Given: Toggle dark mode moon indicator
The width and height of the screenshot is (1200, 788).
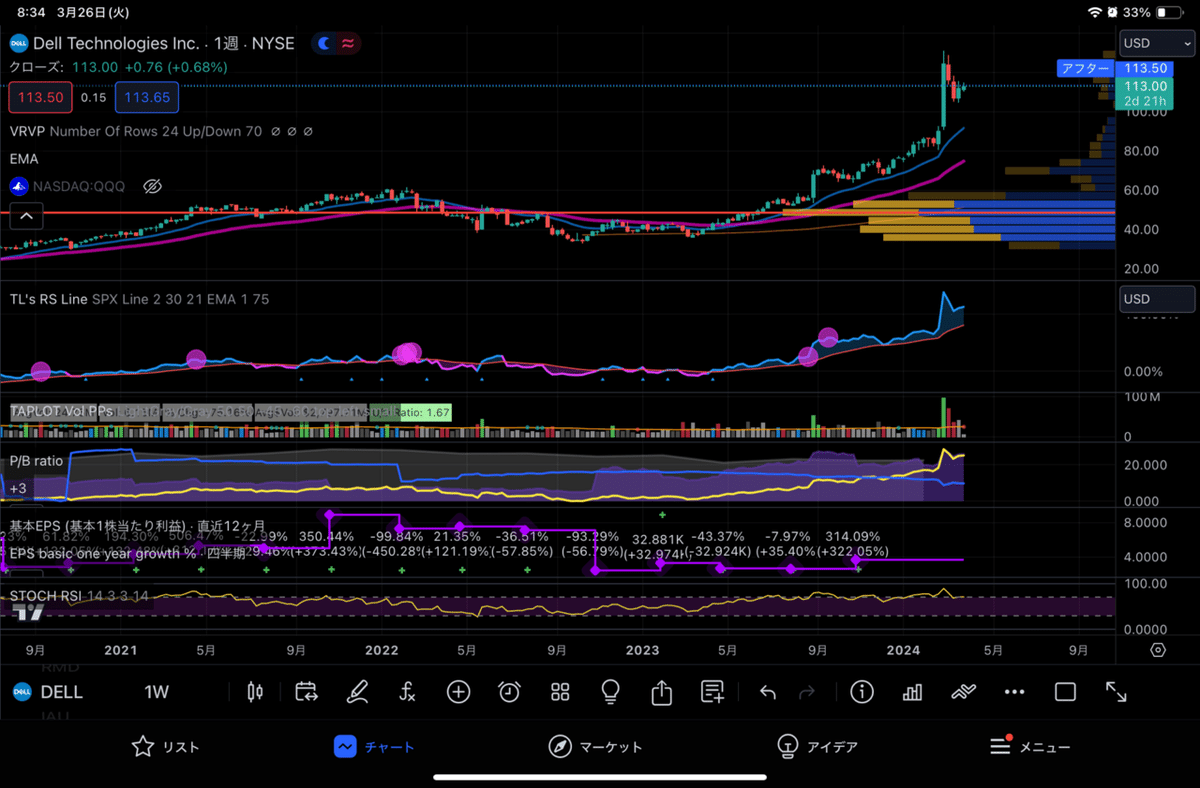Looking at the screenshot, I should [324, 43].
